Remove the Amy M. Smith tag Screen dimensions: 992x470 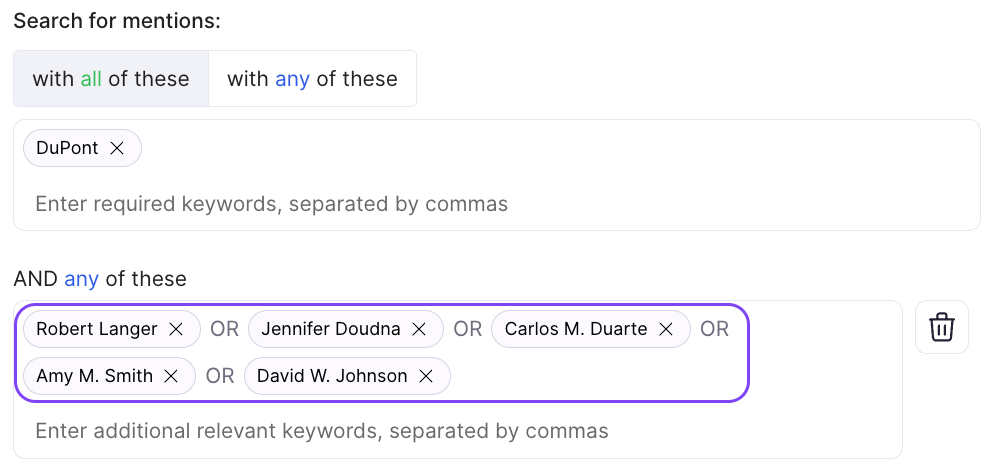171,376
